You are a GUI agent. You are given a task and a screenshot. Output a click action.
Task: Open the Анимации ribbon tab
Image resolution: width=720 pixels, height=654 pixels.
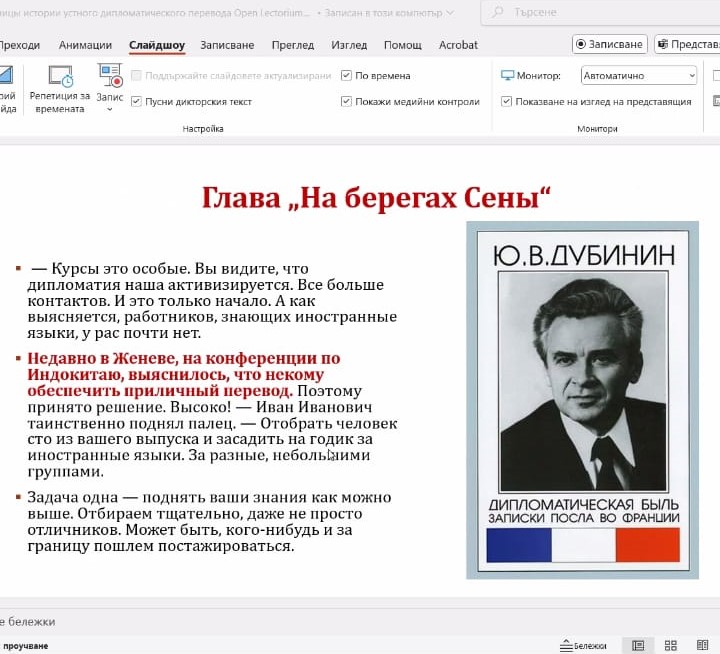pos(85,45)
